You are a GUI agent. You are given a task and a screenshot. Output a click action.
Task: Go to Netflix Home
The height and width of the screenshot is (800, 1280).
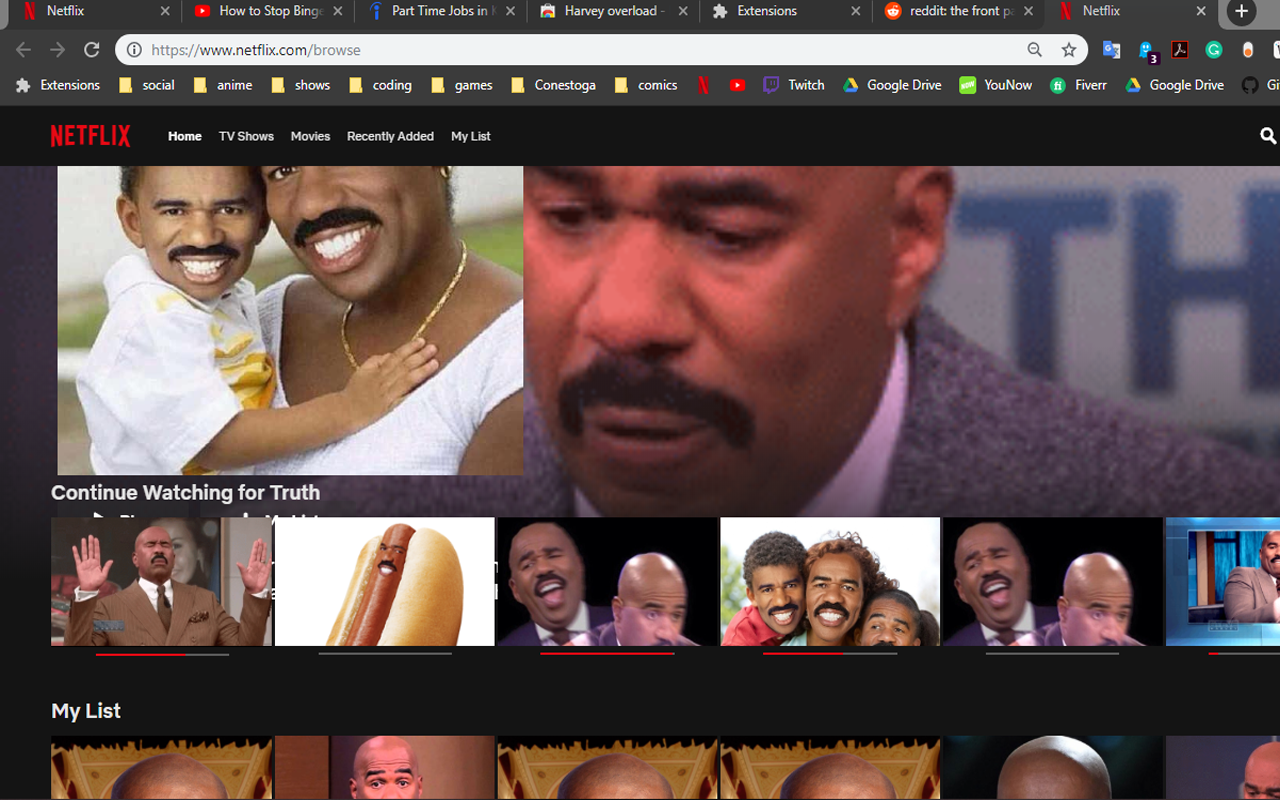click(185, 136)
